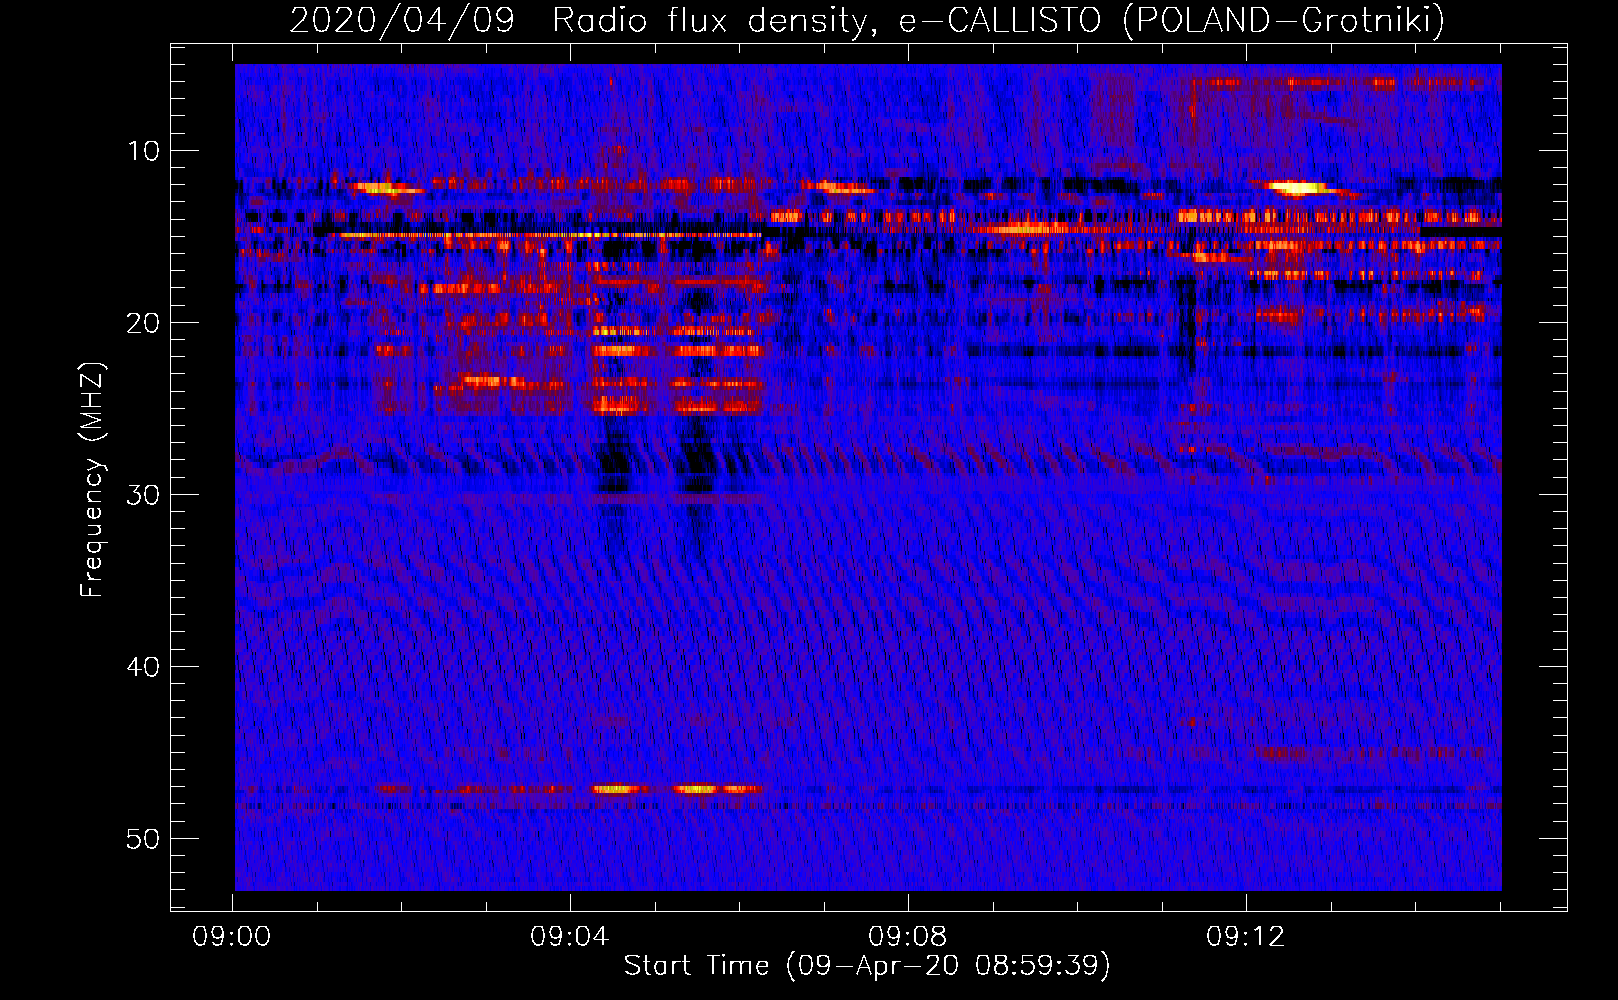
Task: Click the time tick label "09:08"
Action: click(x=908, y=937)
